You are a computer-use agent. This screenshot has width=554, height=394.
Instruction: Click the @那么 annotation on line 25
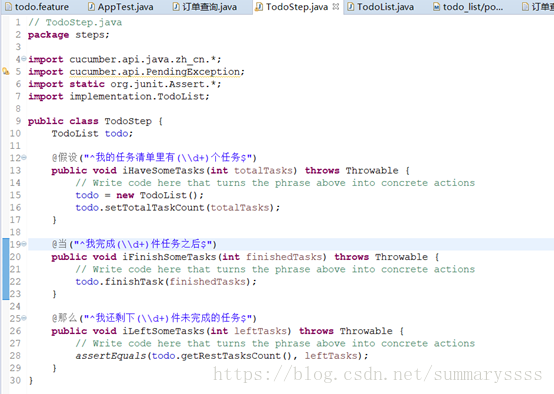pyautogui.click(x=64, y=318)
